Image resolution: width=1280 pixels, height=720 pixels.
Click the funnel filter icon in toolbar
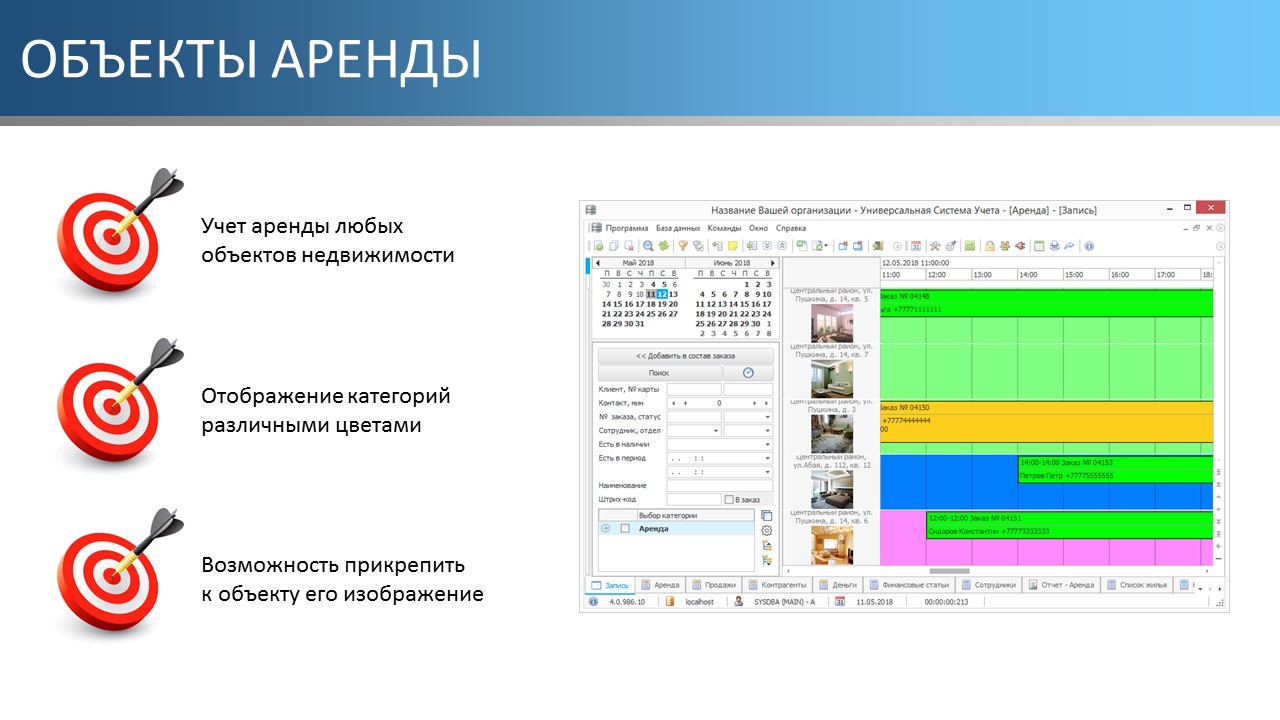pos(683,245)
